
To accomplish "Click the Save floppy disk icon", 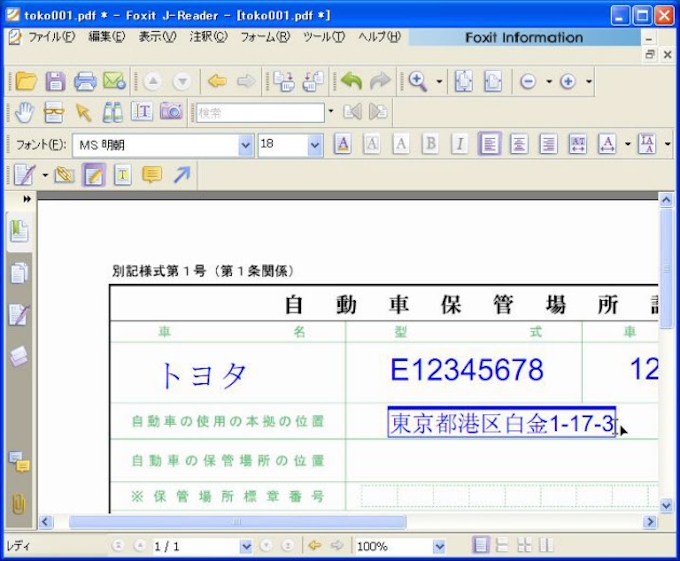I will click(56, 82).
